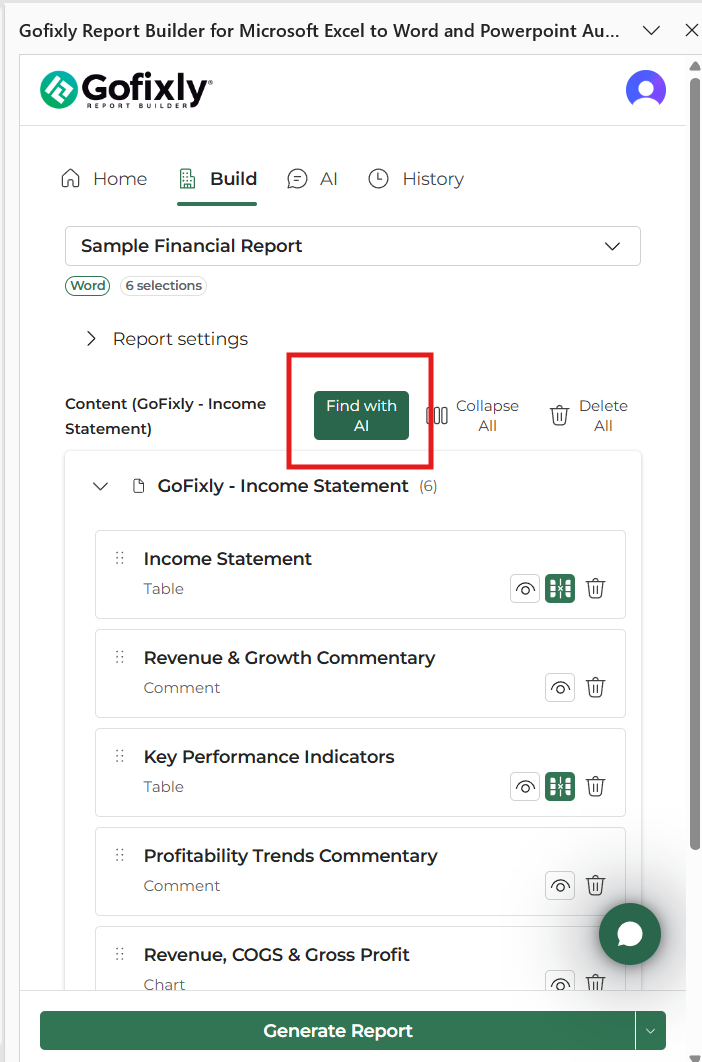
Task: Go to the Home tab
Action: click(104, 179)
